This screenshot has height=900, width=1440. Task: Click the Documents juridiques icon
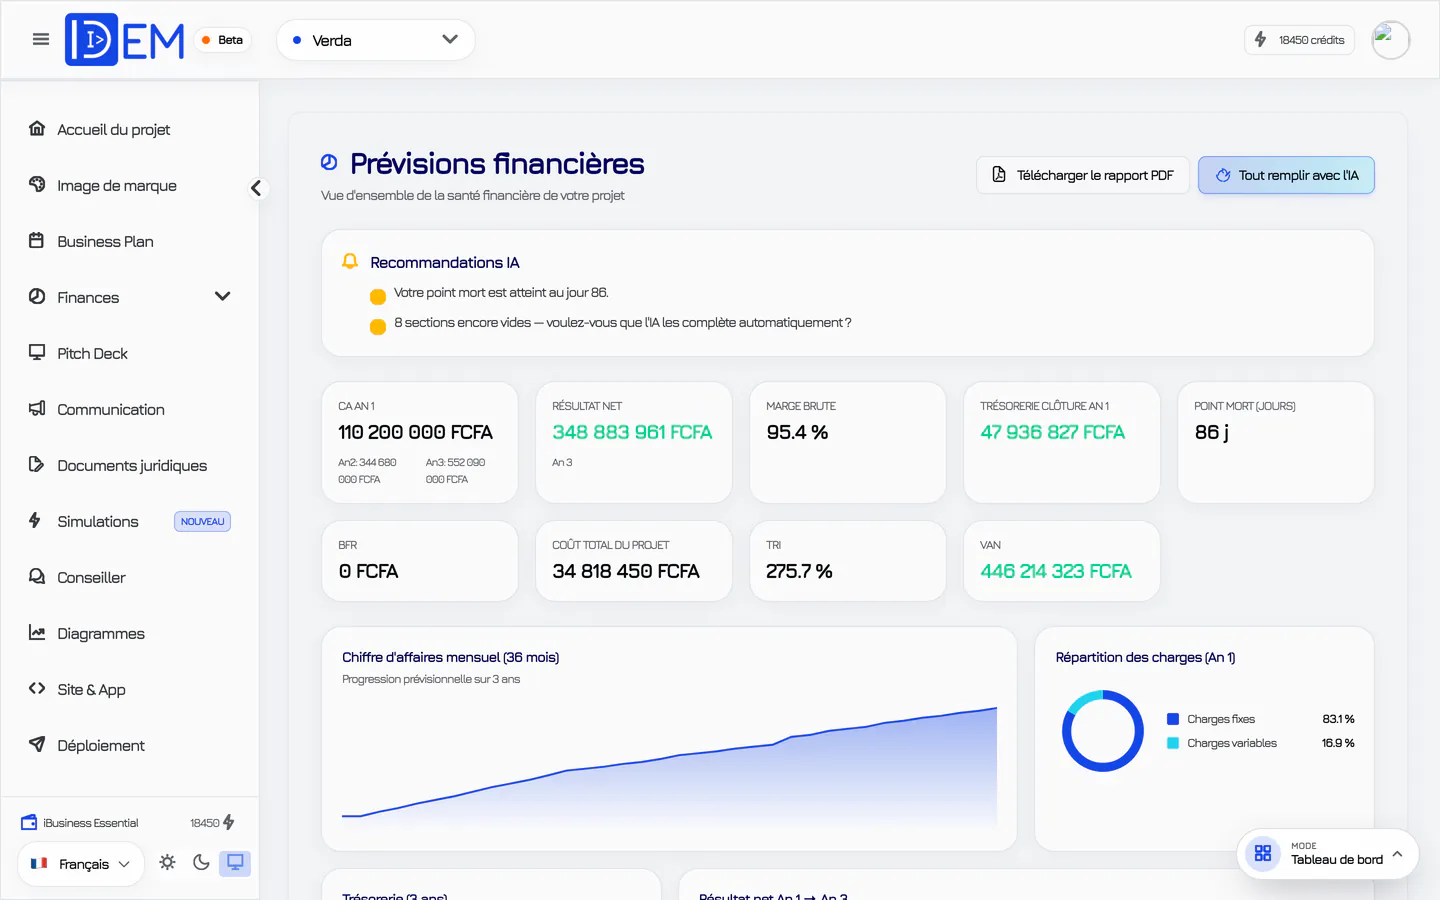tap(37, 464)
